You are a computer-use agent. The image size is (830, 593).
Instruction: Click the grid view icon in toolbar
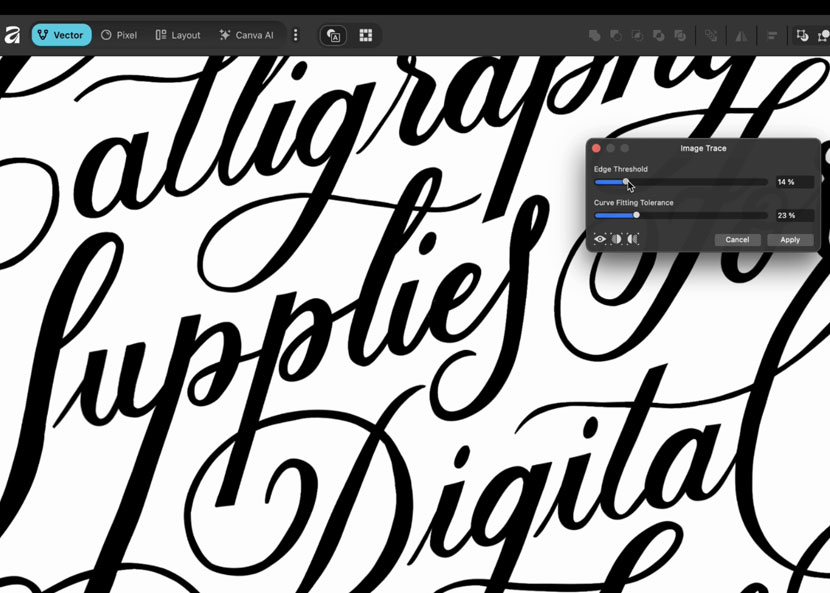[x=366, y=35]
